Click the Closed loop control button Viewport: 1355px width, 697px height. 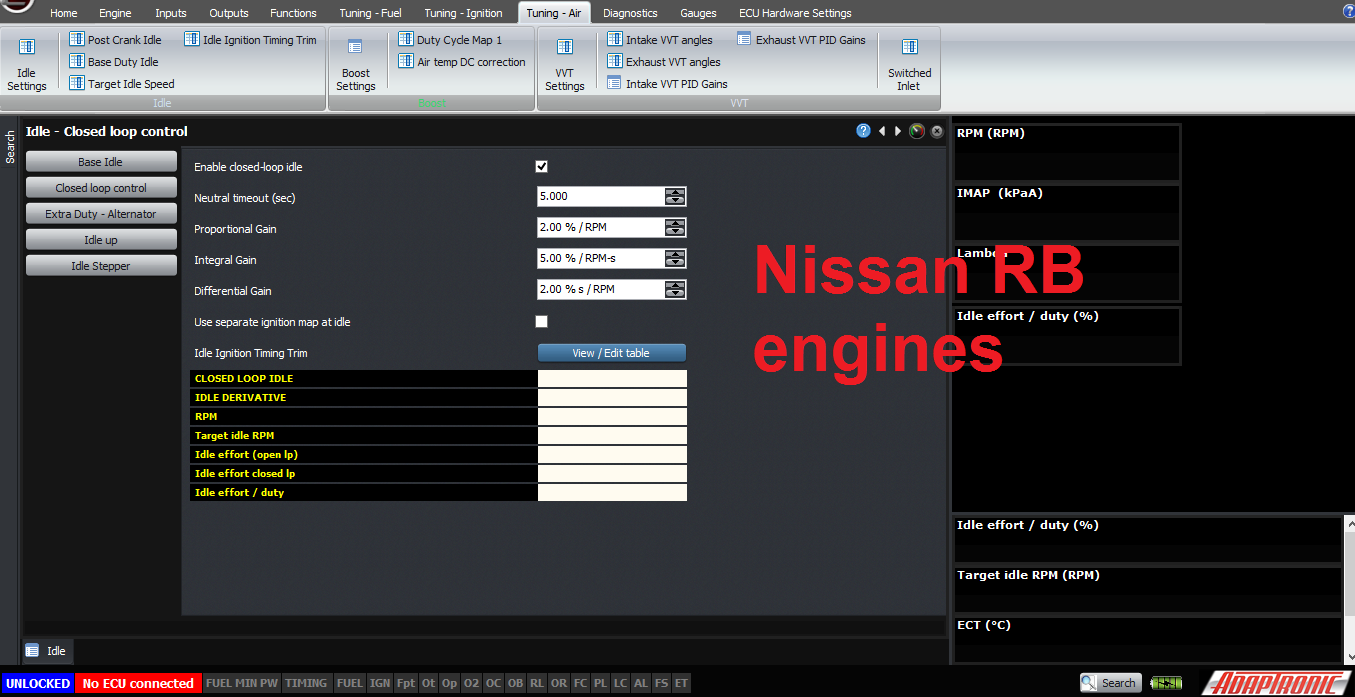pos(101,188)
